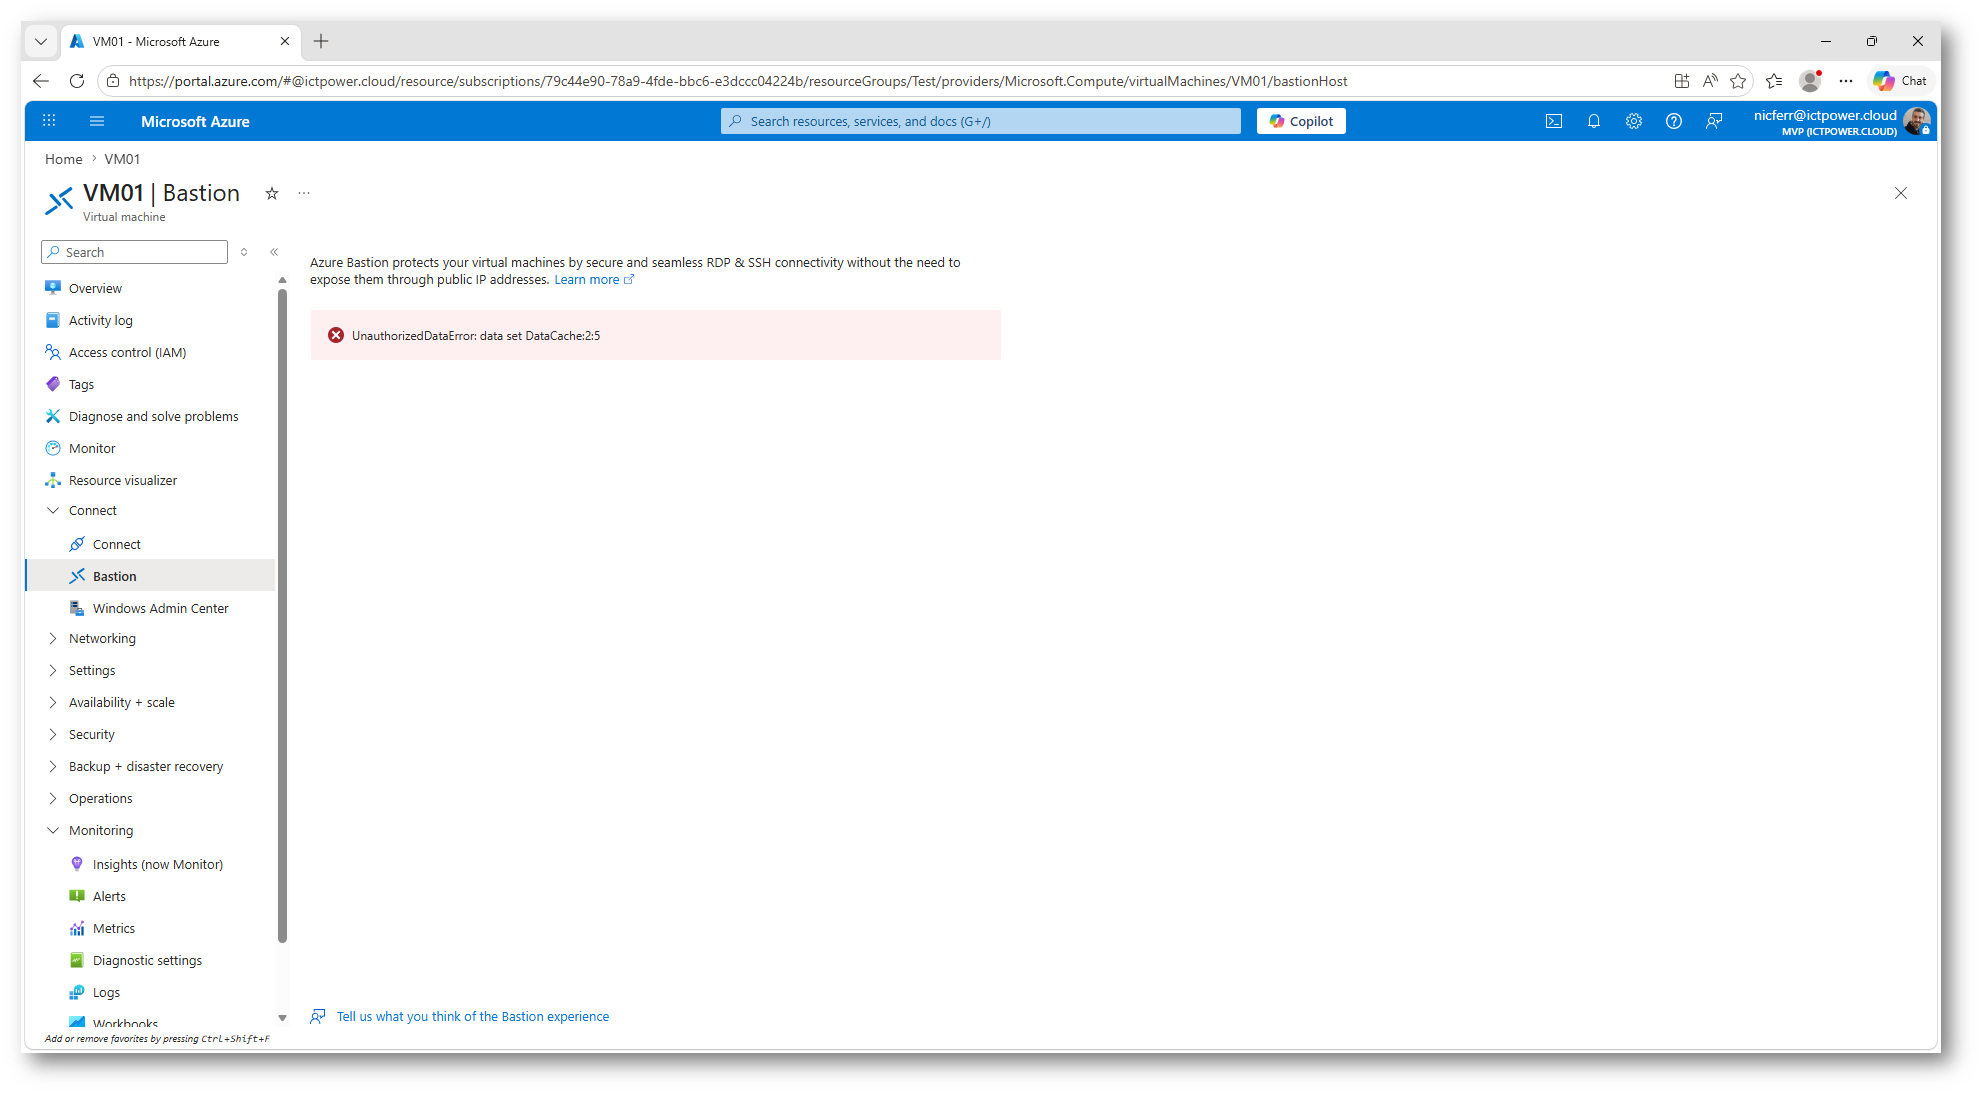1983x1095 pixels.
Task: Collapse the Connect section
Action: 53,510
